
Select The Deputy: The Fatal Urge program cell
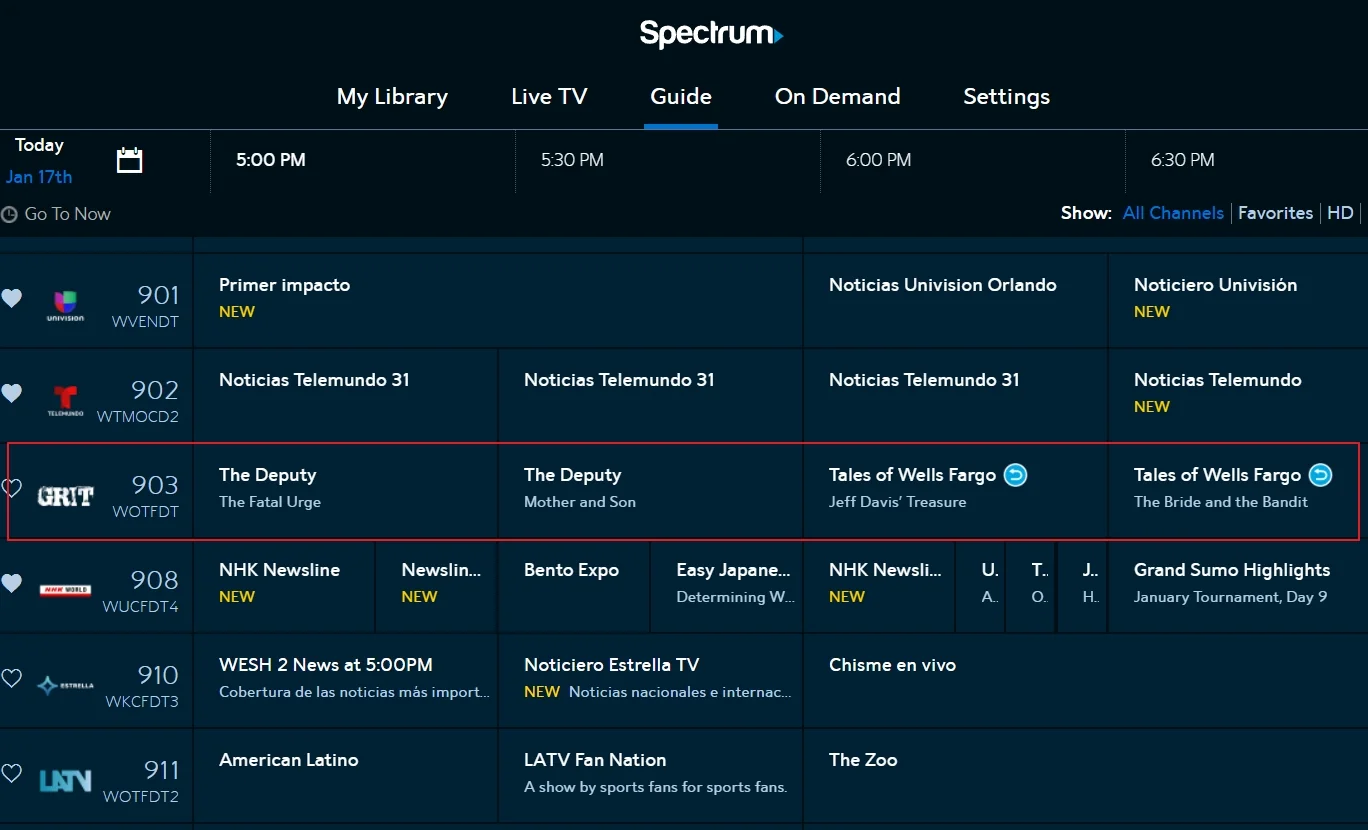click(x=345, y=489)
